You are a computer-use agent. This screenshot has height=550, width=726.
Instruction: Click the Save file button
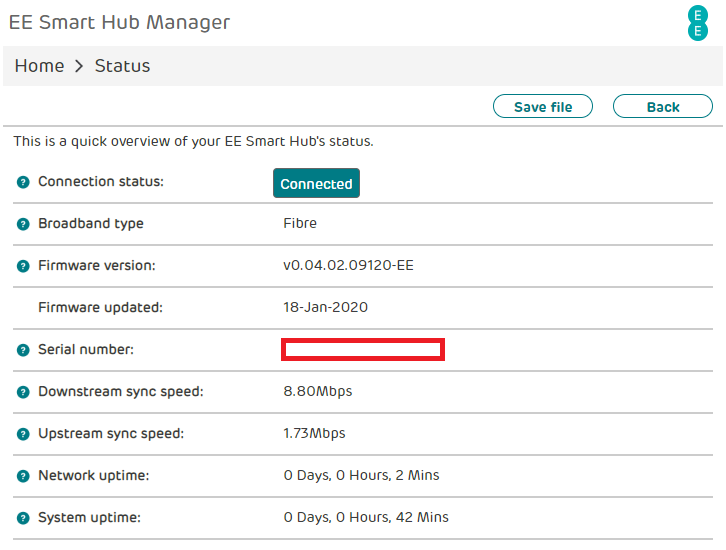(x=543, y=106)
